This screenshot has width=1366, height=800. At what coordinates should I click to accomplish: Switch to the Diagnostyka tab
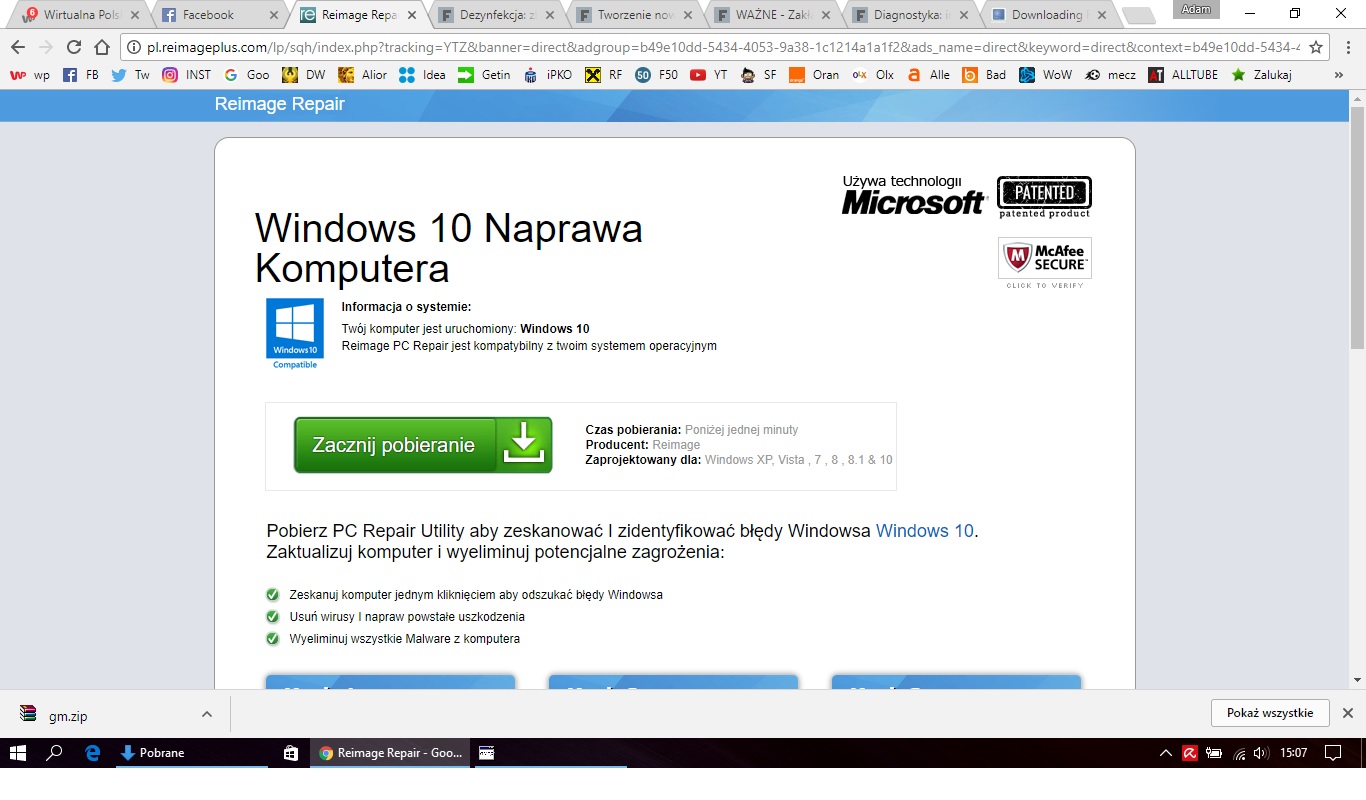click(x=912, y=15)
